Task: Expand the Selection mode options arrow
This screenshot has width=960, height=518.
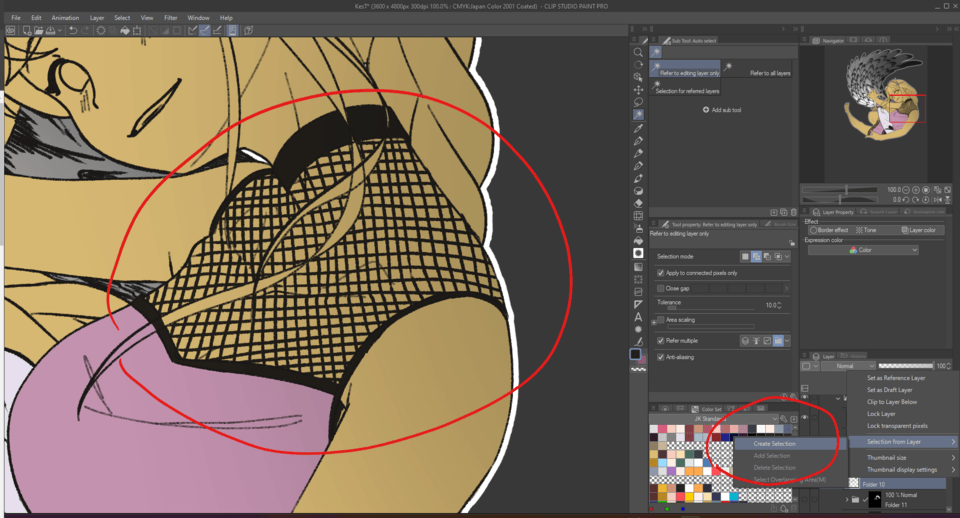Action: point(787,257)
